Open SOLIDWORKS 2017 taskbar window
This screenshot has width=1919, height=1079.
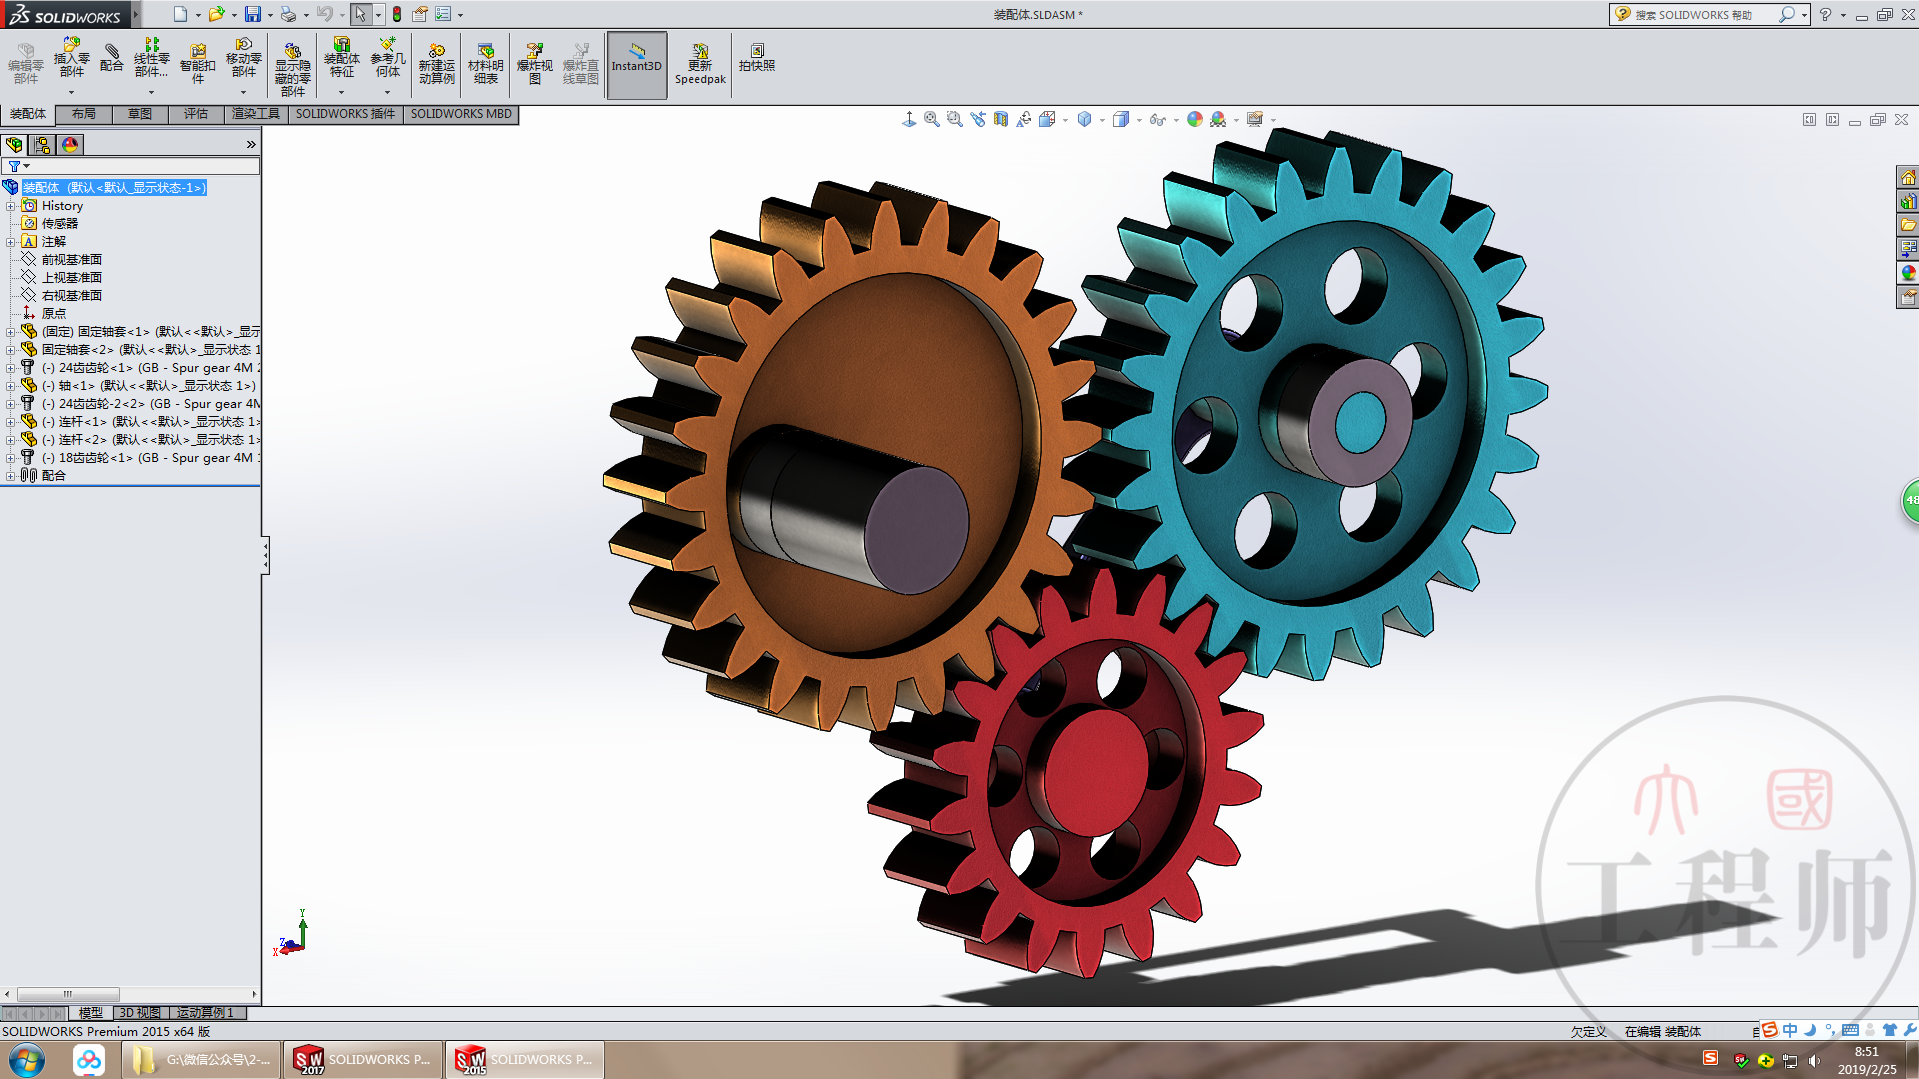pyautogui.click(x=364, y=1060)
